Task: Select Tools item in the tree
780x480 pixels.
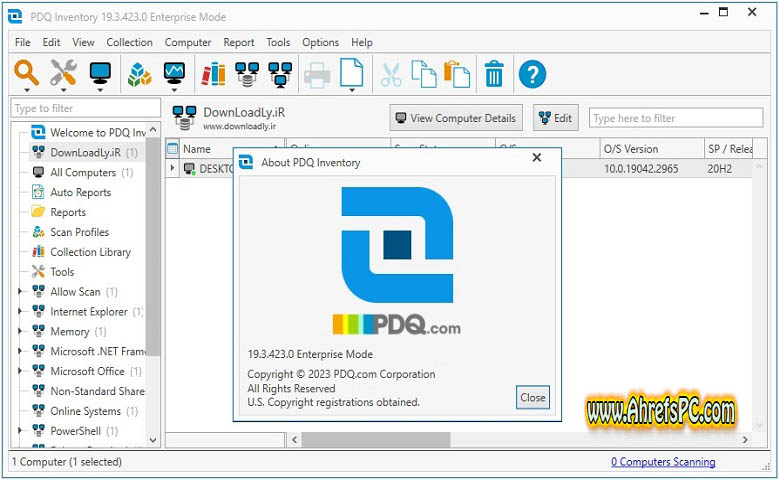Action: [x=53, y=272]
